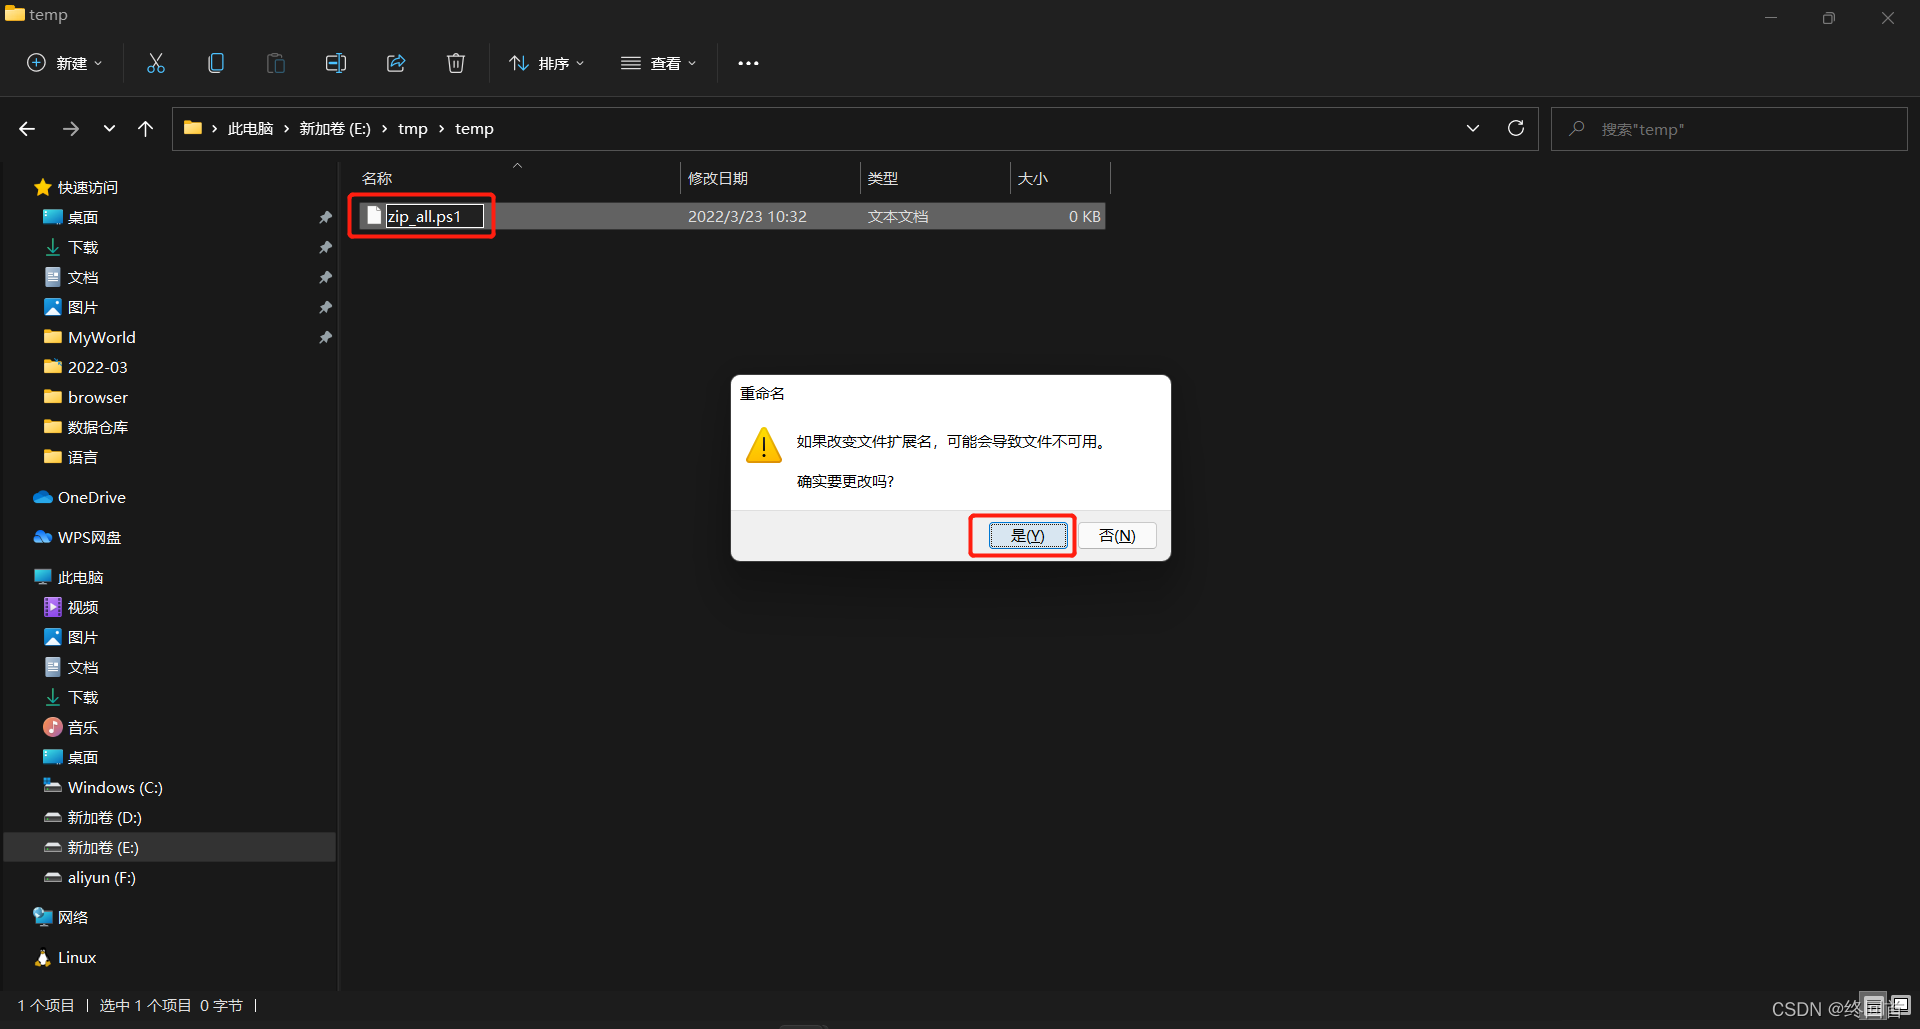Select Linux in the sidebar
The image size is (1920, 1029).
click(76, 957)
